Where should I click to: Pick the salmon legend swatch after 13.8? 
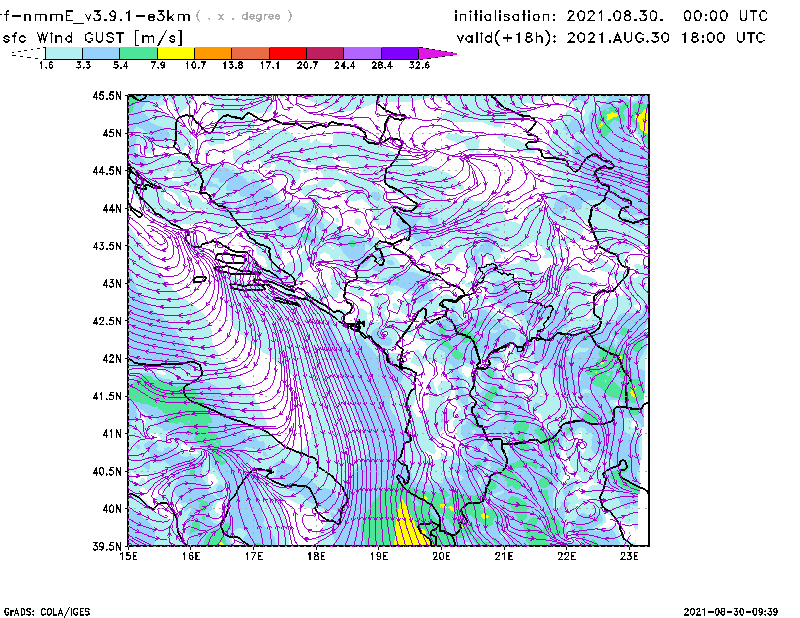tap(251, 53)
